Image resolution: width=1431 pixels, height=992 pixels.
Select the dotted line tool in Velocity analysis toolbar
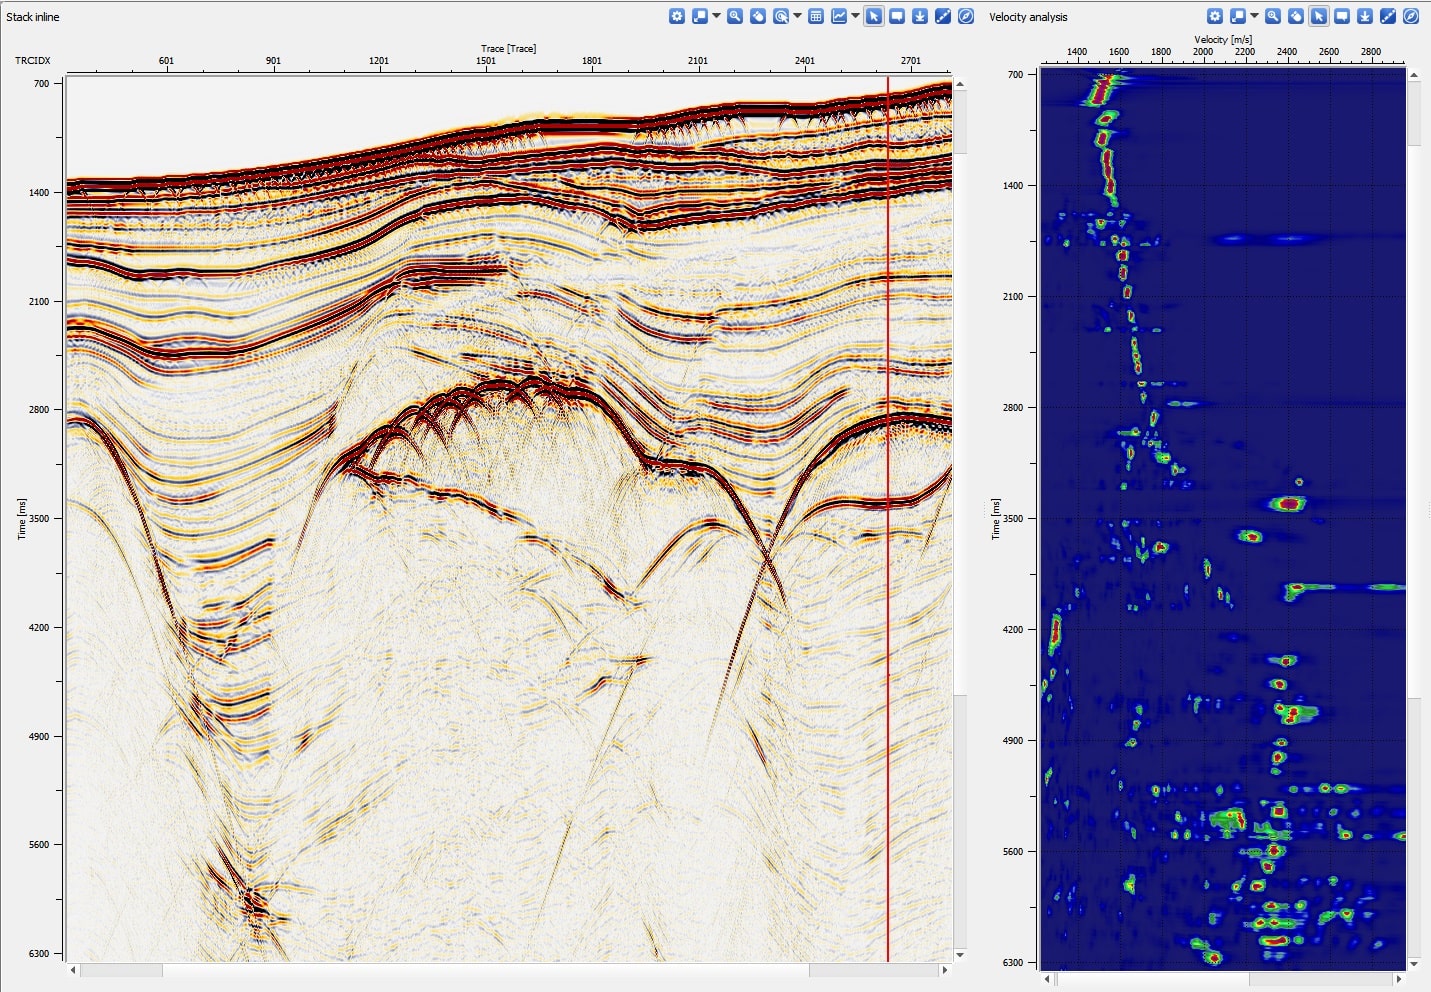1388,16
